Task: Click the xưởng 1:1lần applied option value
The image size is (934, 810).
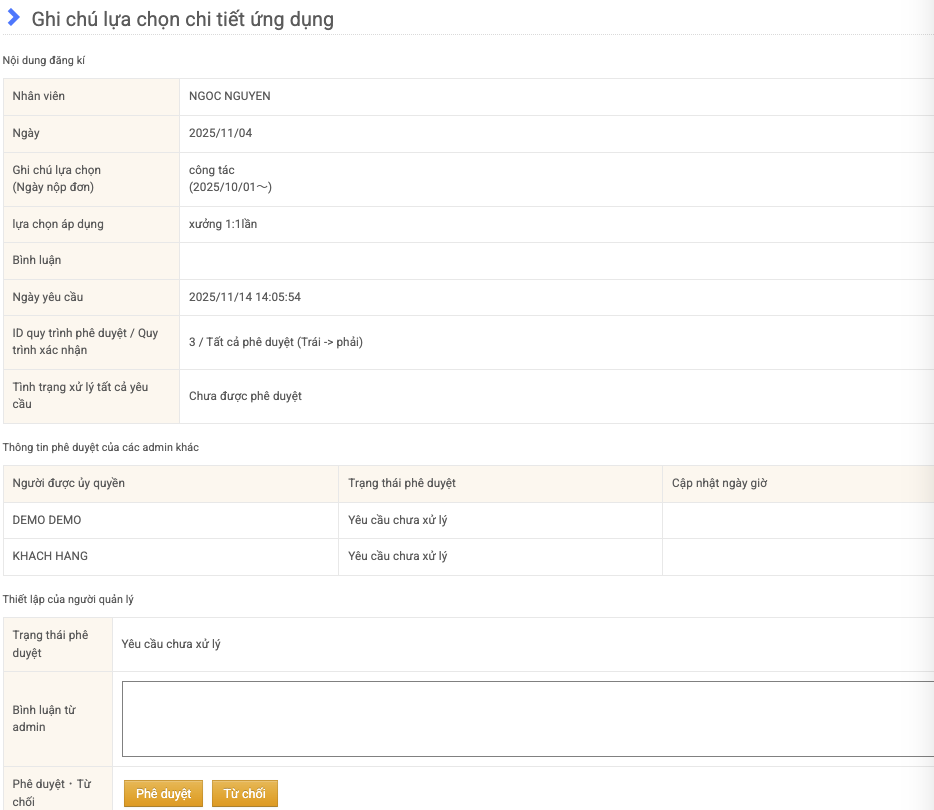Action: click(x=223, y=224)
